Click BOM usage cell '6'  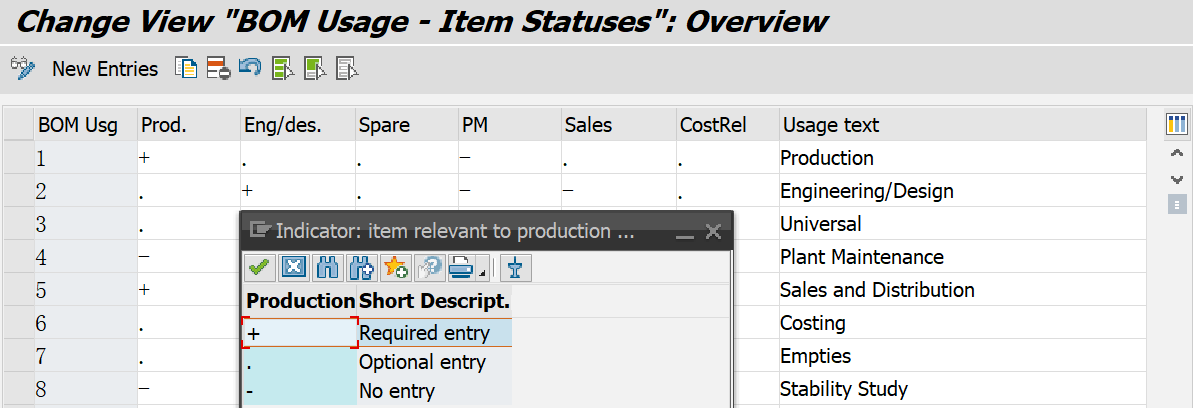pos(86,323)
